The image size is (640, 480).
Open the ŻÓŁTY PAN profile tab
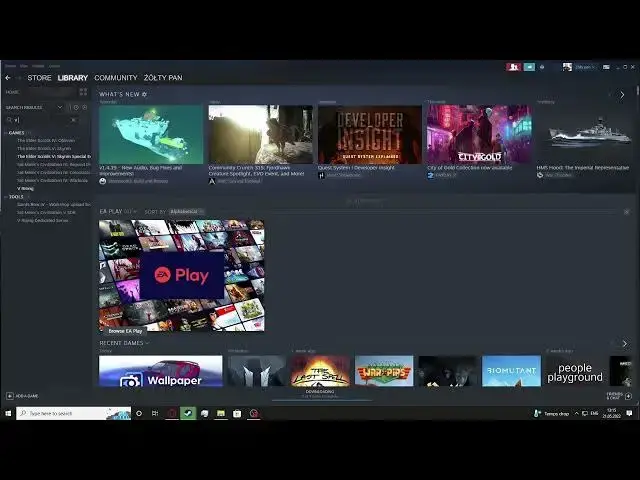tap(163, 78)
